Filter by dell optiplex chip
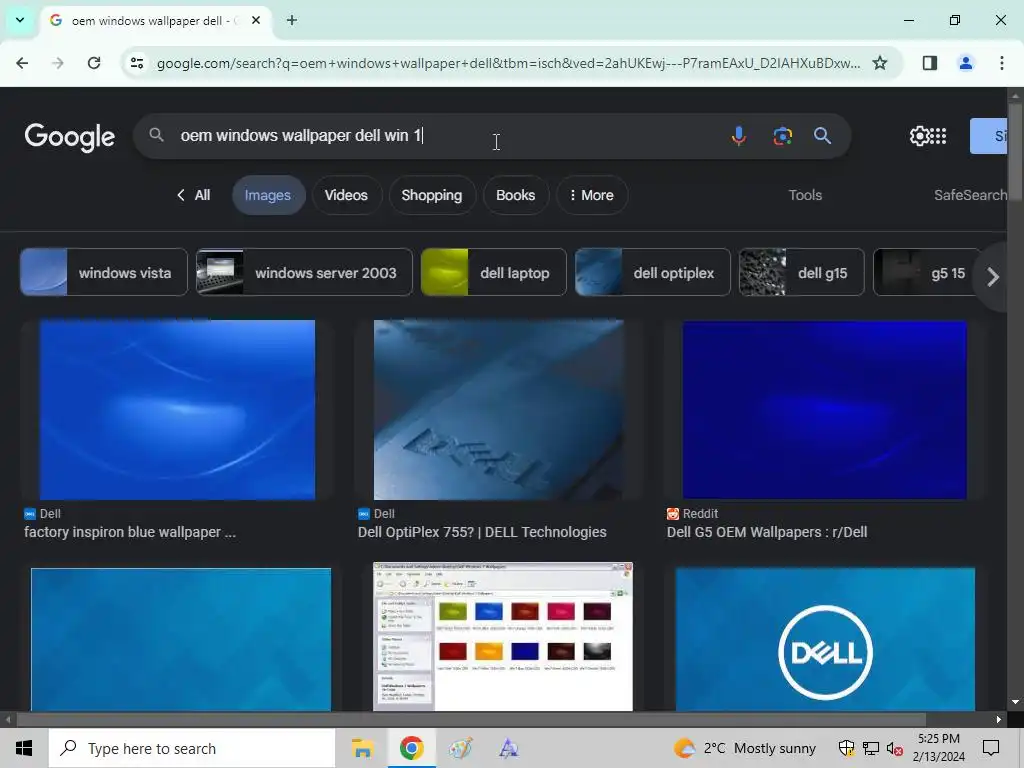 (652, 272)
